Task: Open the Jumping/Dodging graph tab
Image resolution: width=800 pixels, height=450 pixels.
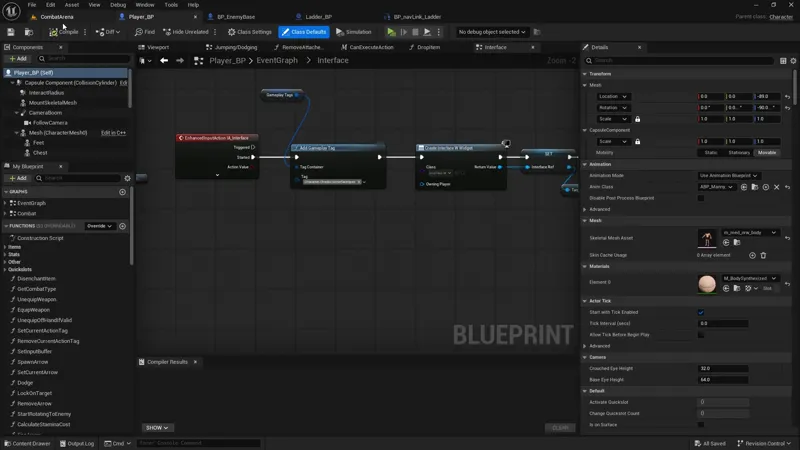Action: (236, 47)
